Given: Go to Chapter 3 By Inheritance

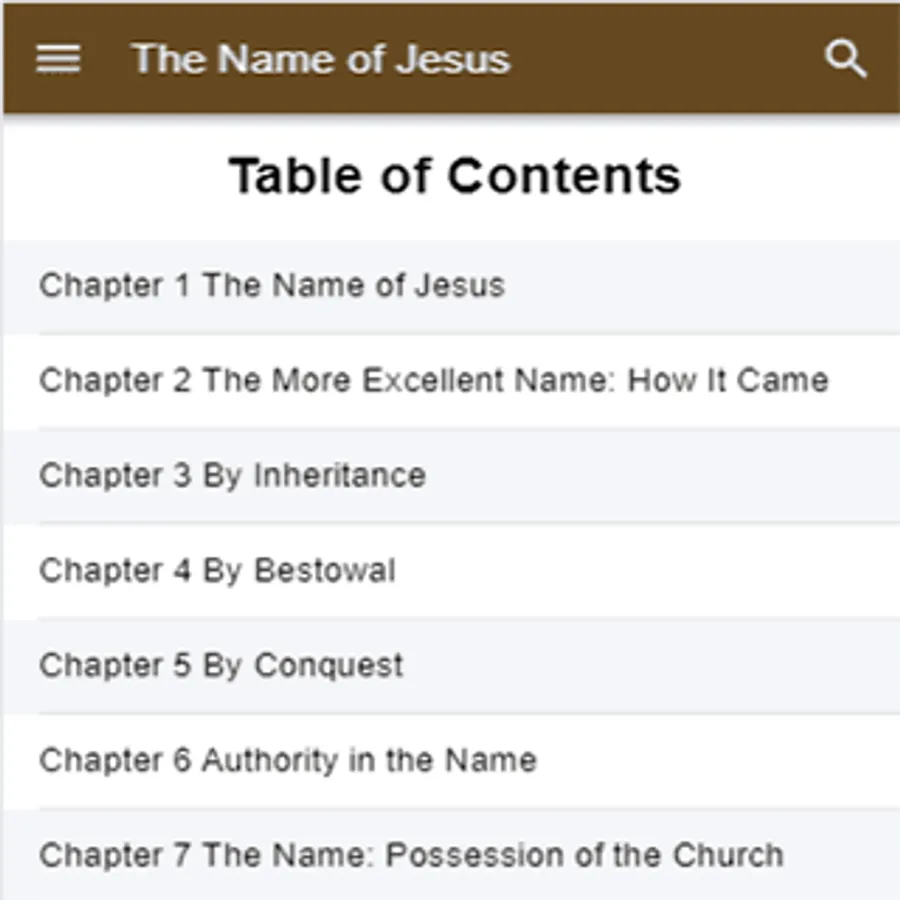Looking at the screenshot, I should 232,476.
